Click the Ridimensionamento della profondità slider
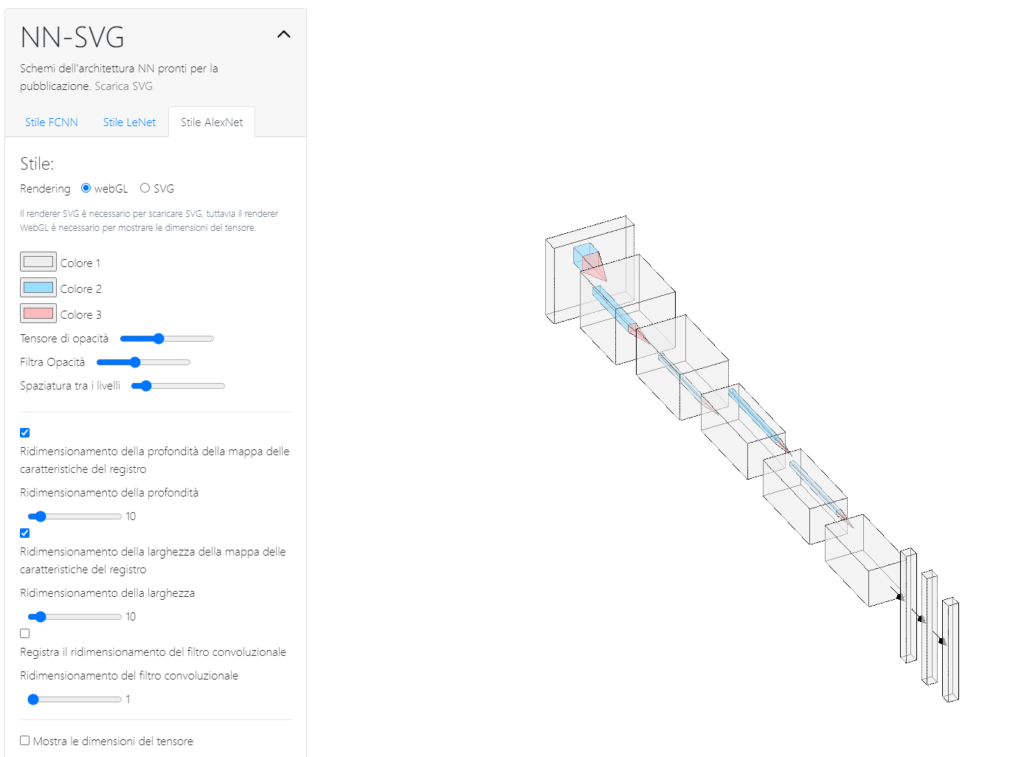This screenshot has height=757, width=1024. point(74,517)
